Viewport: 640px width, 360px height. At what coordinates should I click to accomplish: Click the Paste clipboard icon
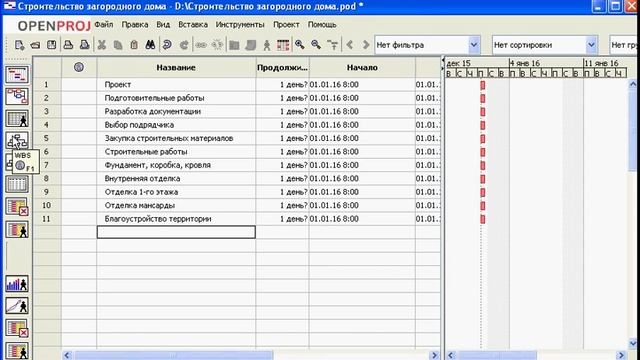(x=134, y=45)
